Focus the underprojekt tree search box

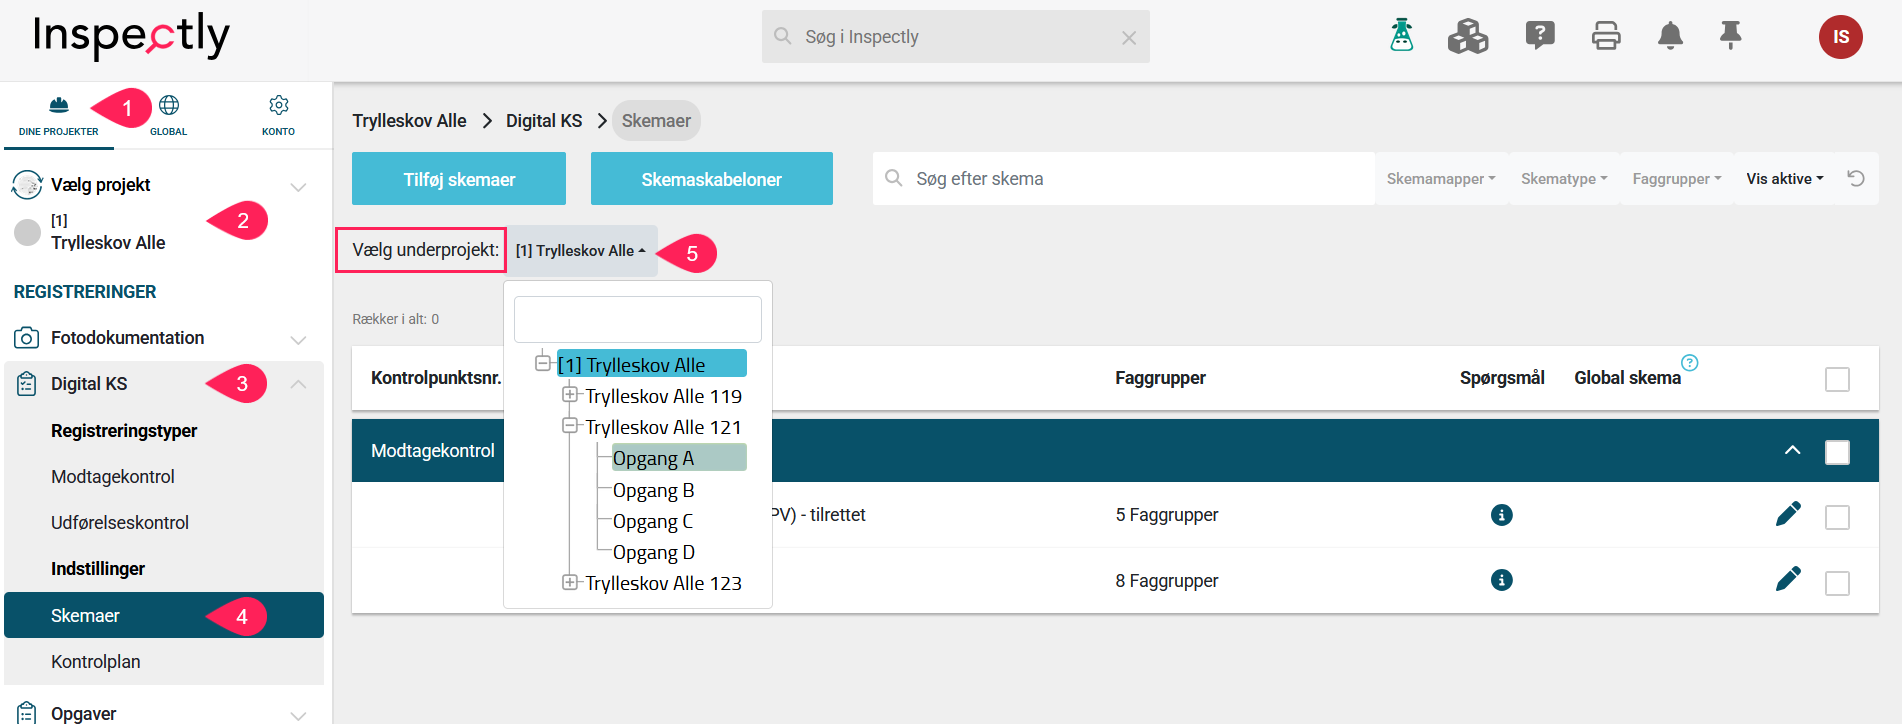[638, 319]
